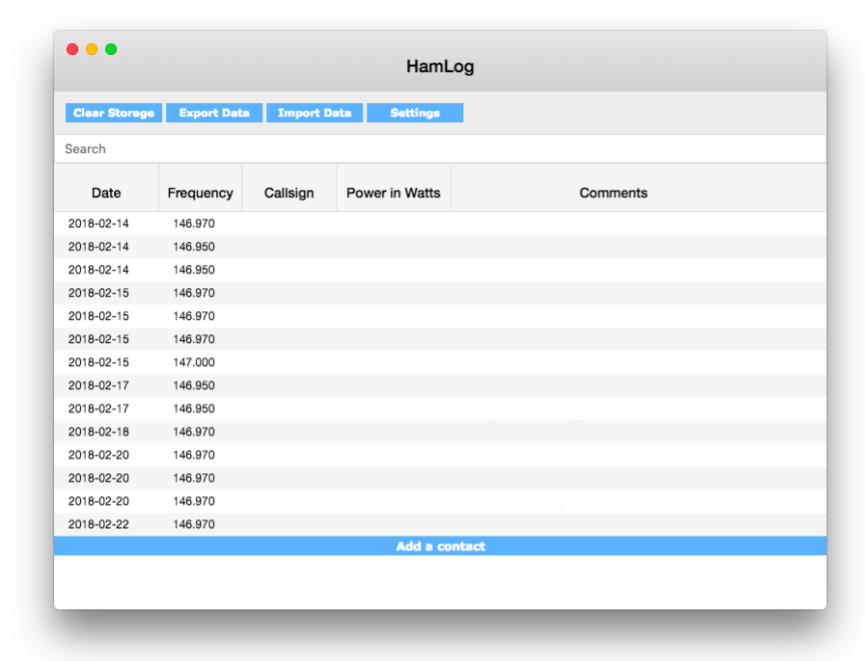The height and width of the screenshot is (661, 865).
Task: Click the Clear Storage button
Action: (113, 112)
